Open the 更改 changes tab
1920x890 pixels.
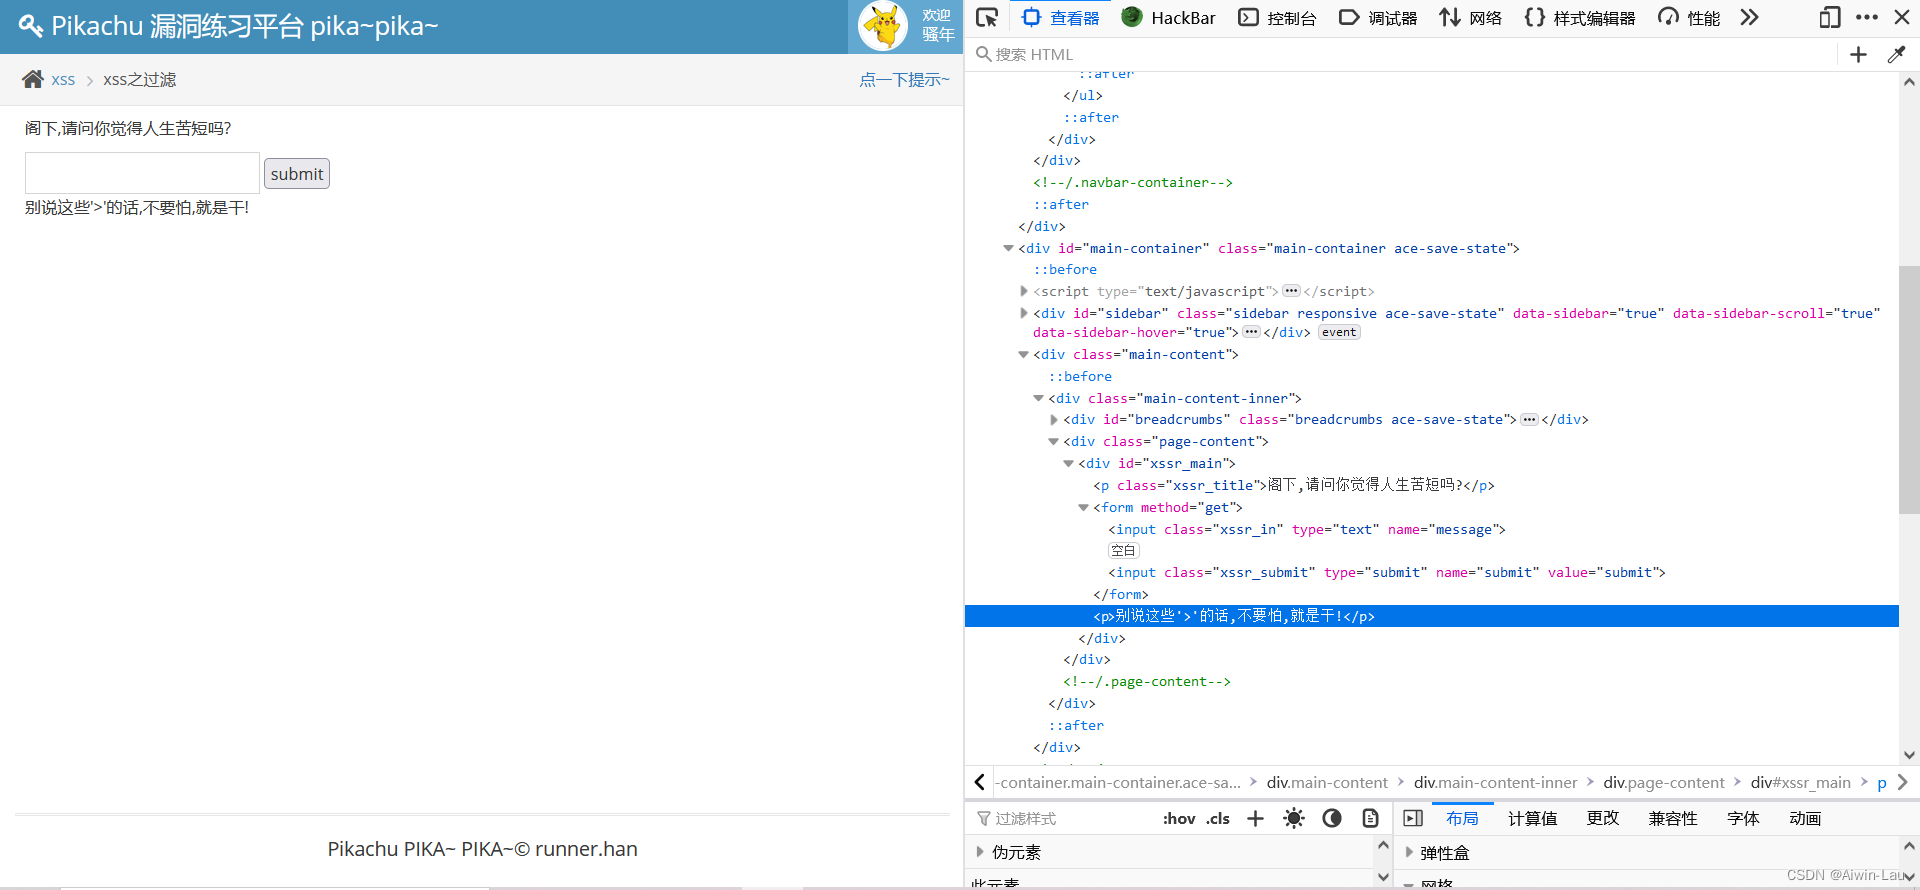1602,818
